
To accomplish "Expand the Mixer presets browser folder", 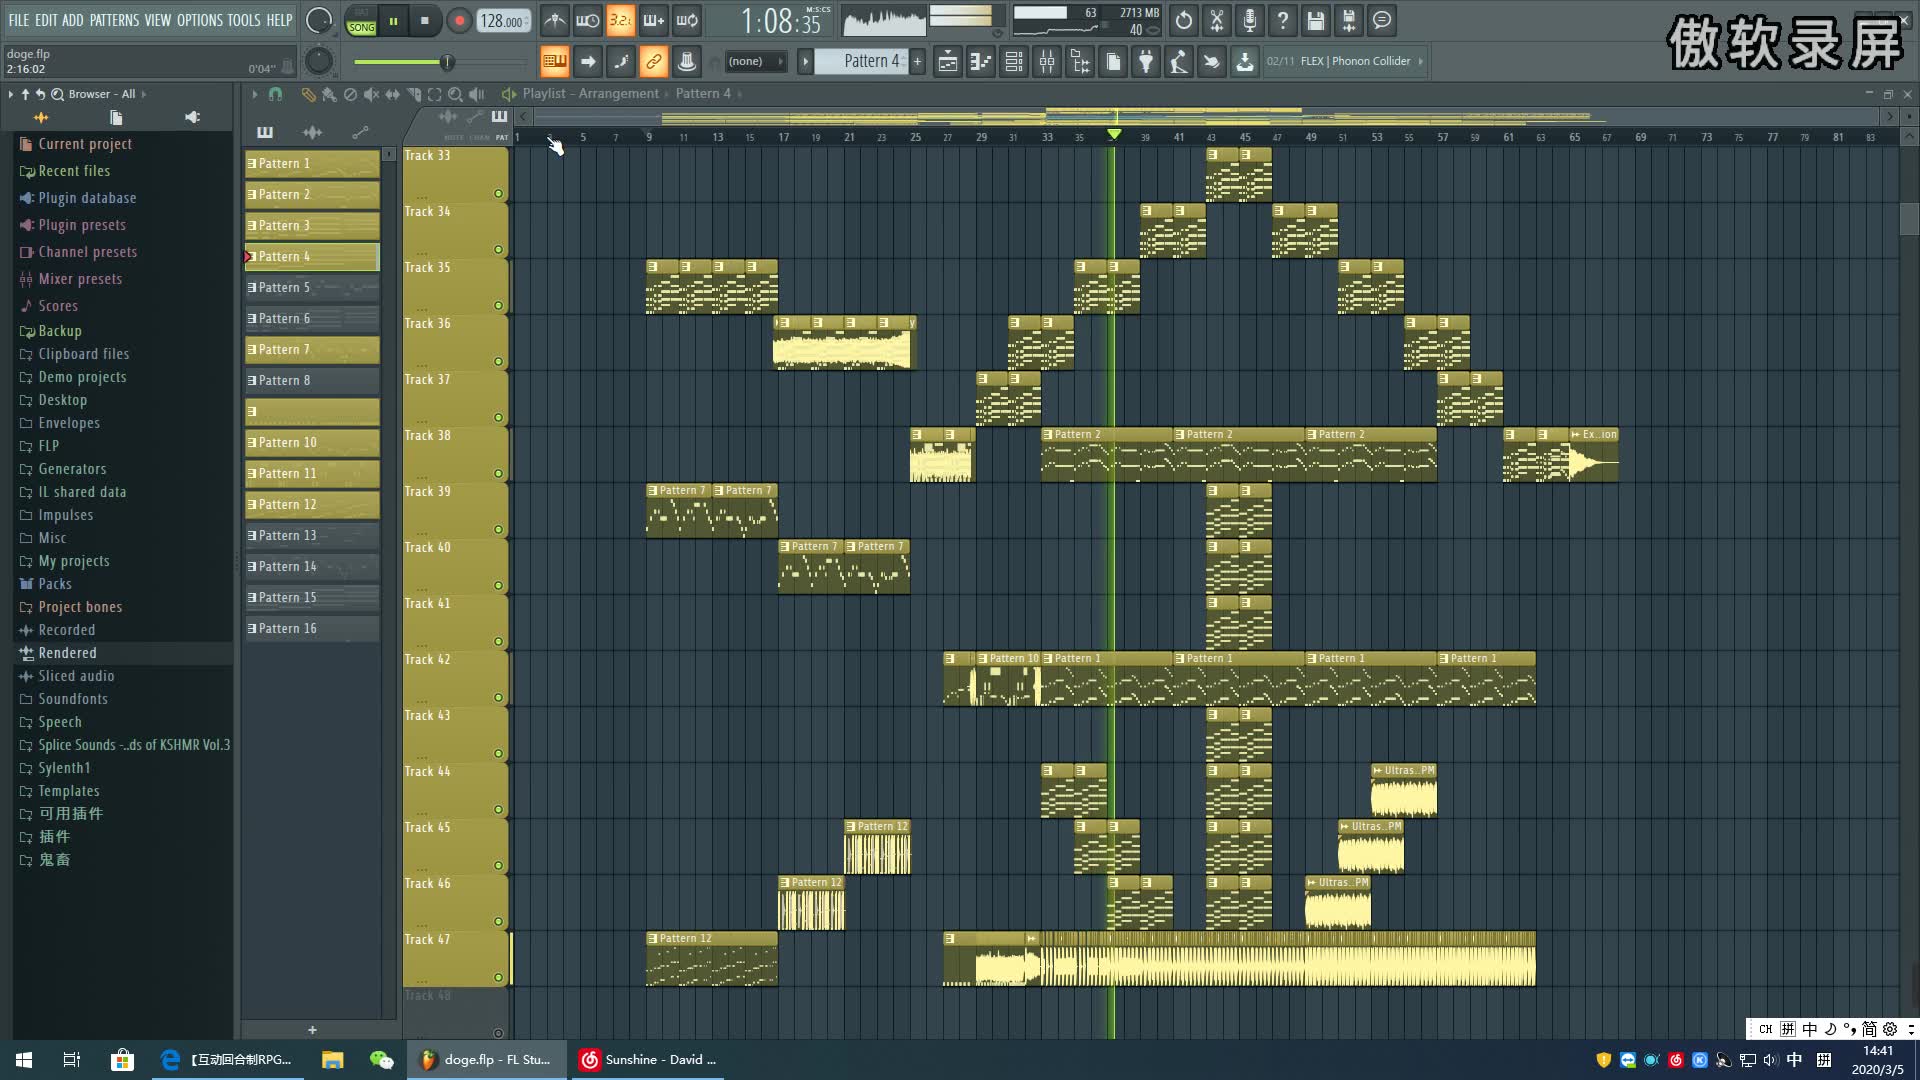I will click(x=80, y=279).
